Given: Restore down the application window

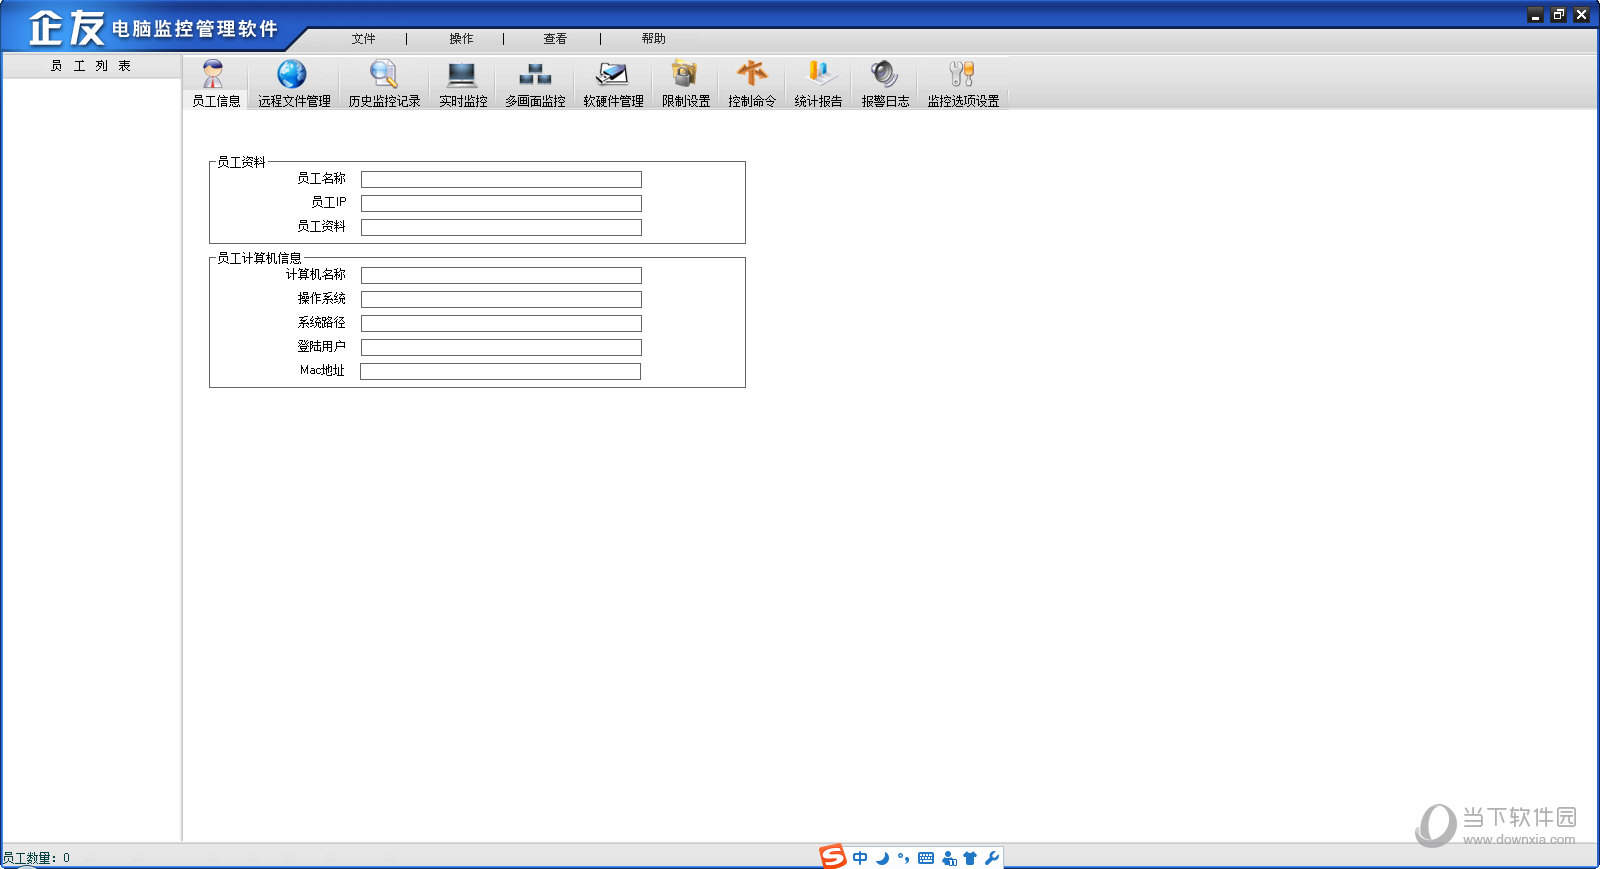Looking at the screenshot, I should point(1558,15).
